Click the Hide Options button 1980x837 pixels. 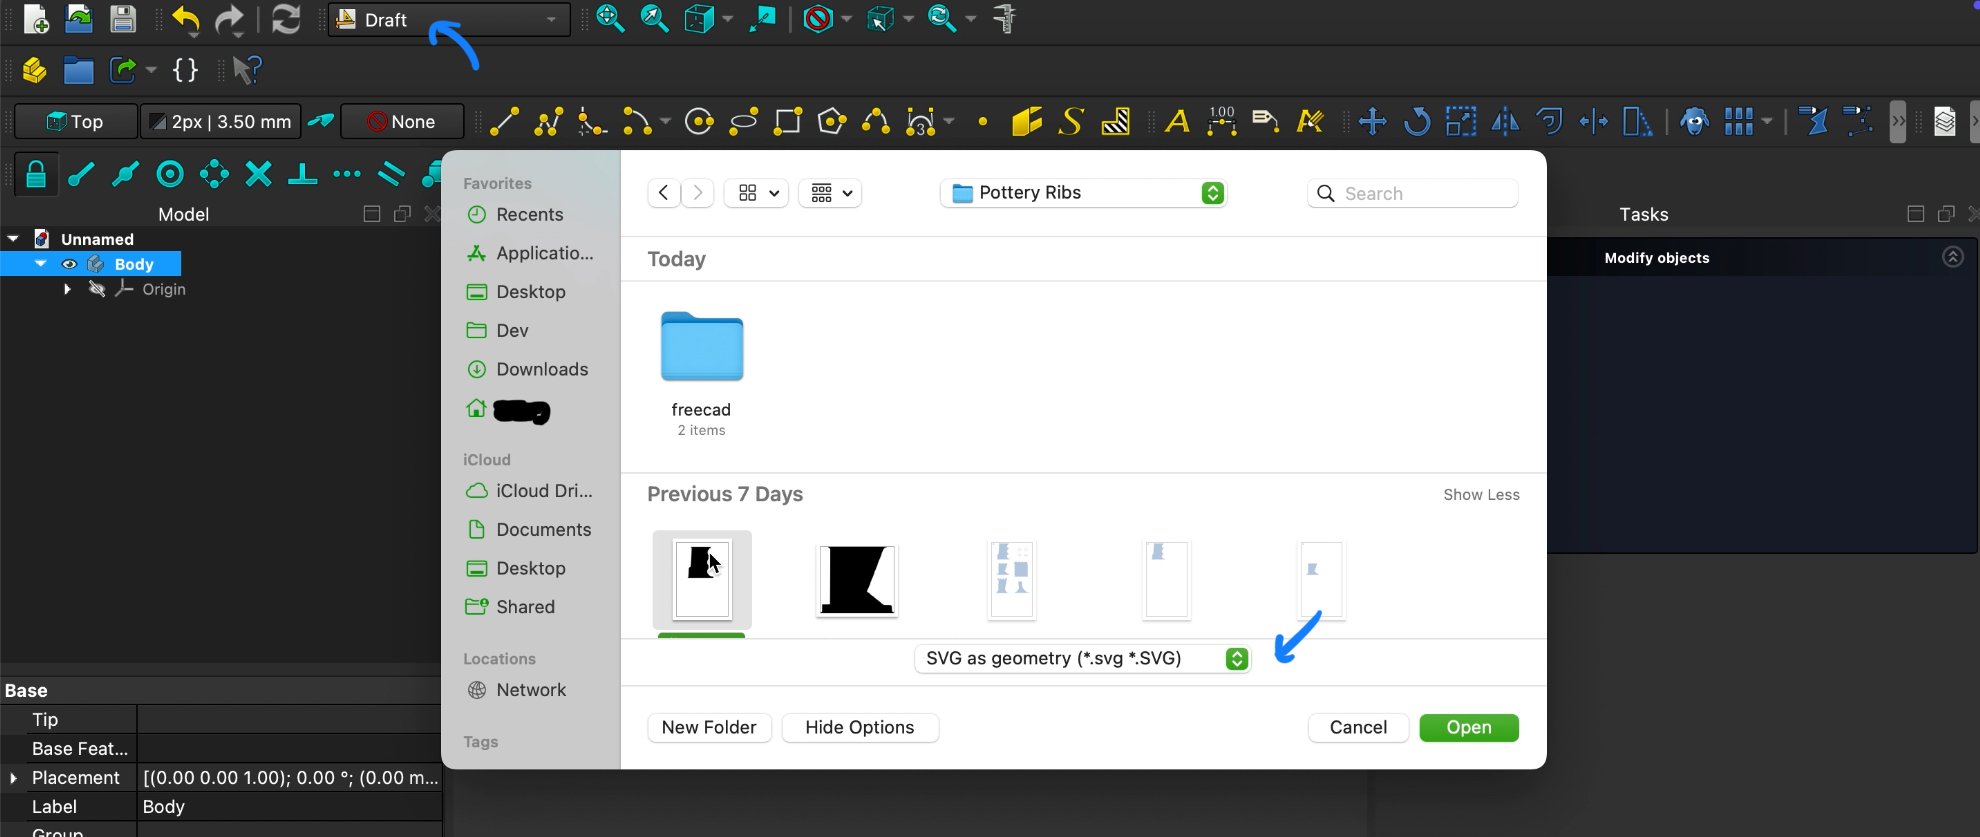click(859, 727)
